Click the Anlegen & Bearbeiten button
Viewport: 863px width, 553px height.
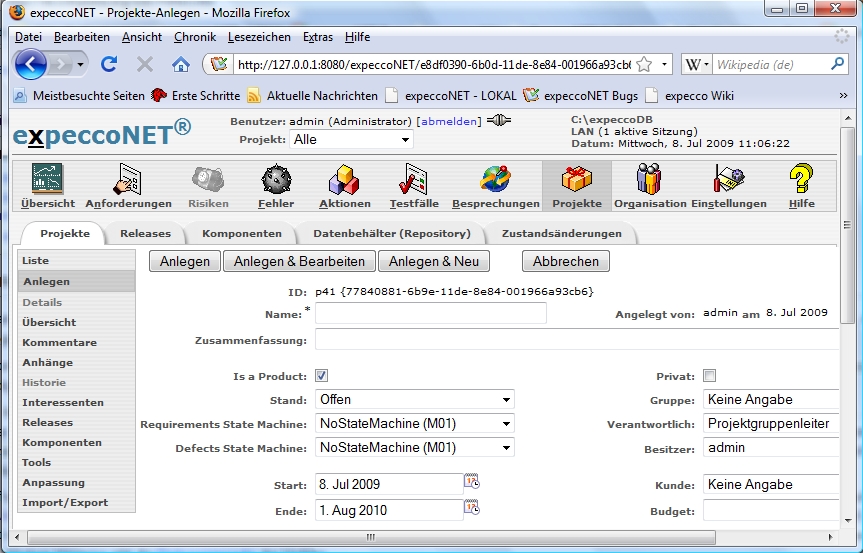[x=299, y=261]
